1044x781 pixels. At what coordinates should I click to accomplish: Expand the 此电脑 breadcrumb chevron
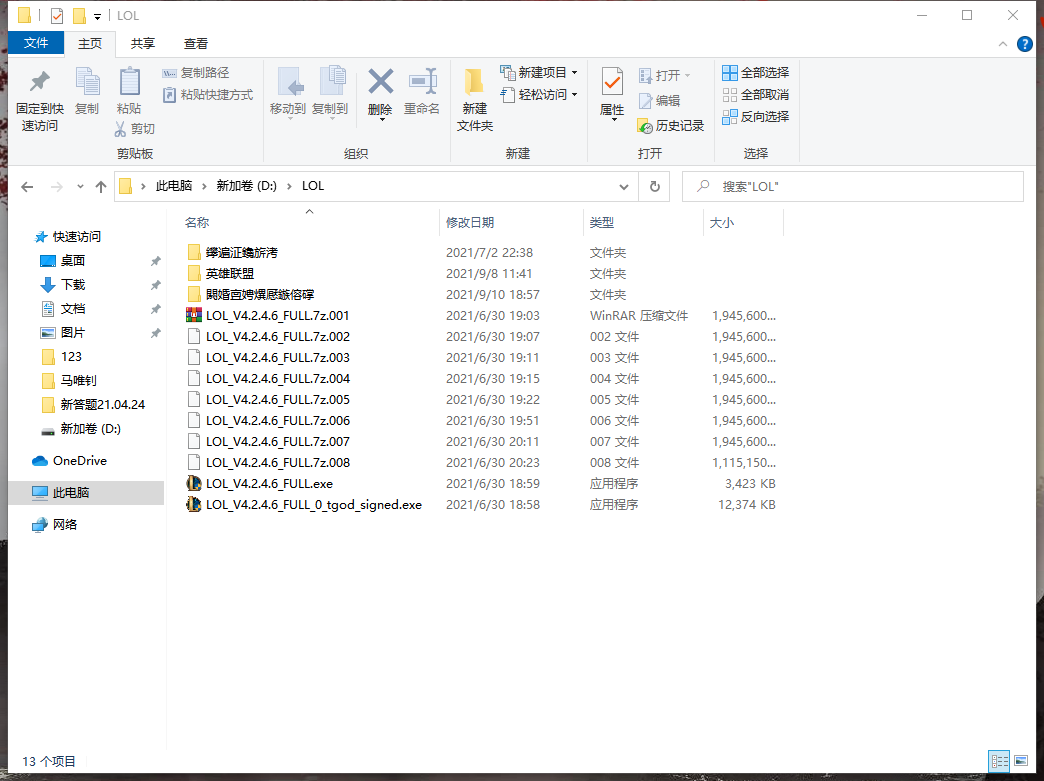point(204,186)
